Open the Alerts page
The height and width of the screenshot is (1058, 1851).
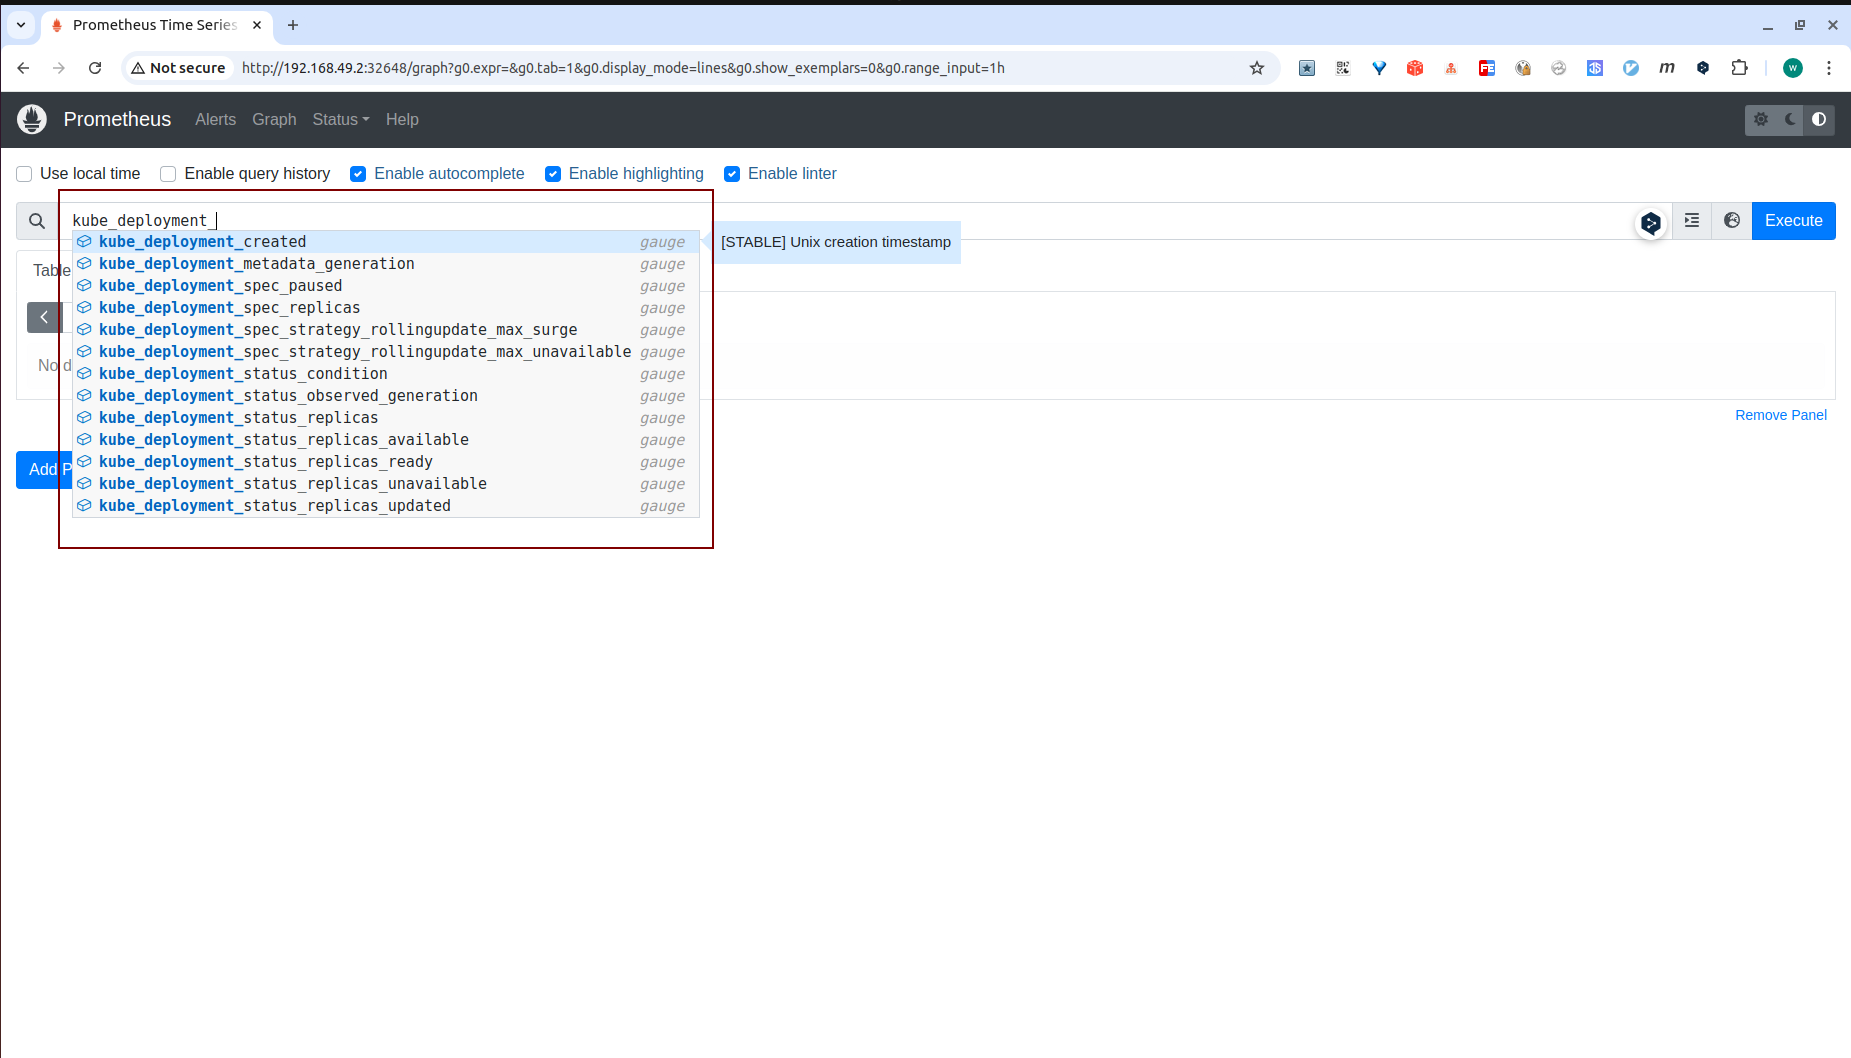215,119
